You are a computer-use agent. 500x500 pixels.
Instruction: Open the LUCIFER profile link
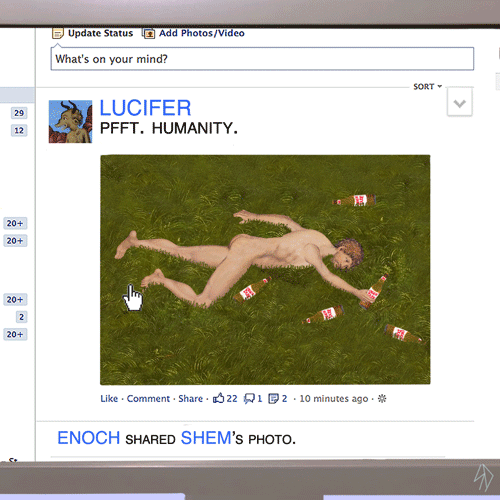tap(146, 108)
